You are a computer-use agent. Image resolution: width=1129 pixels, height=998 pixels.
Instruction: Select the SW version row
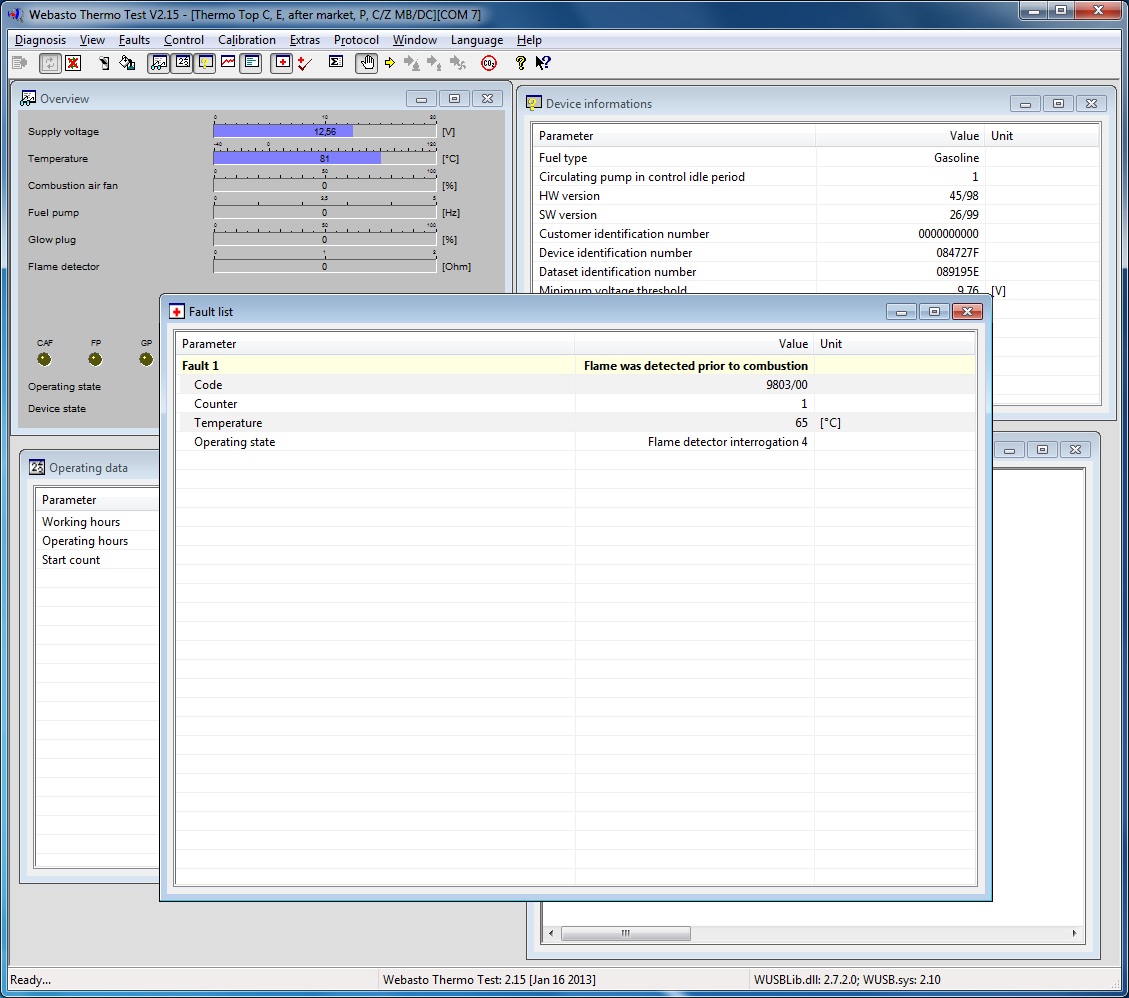pyautogui.click(x=817, y=215)
